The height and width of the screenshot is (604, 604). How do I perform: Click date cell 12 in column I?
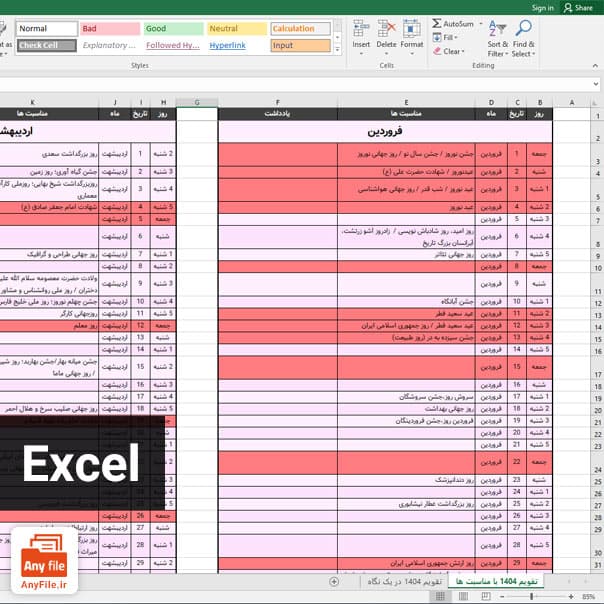click(140, 326)
